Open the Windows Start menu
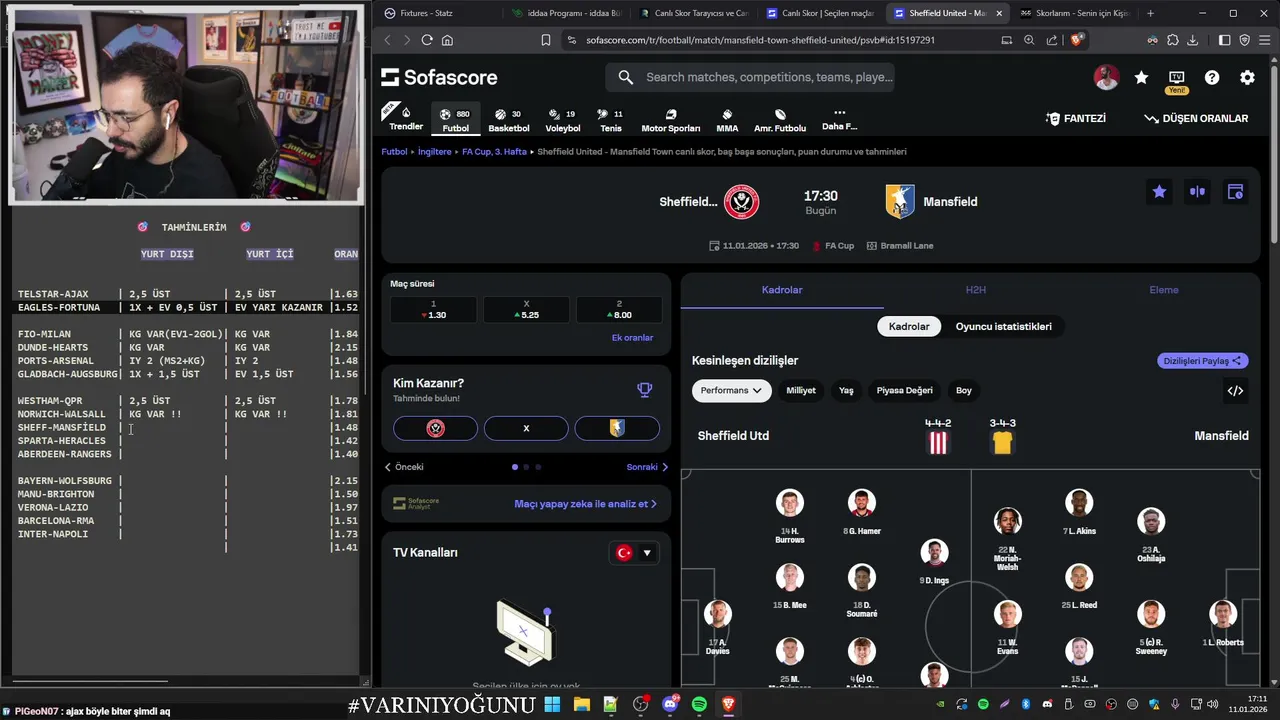 [x=552, y=705]
